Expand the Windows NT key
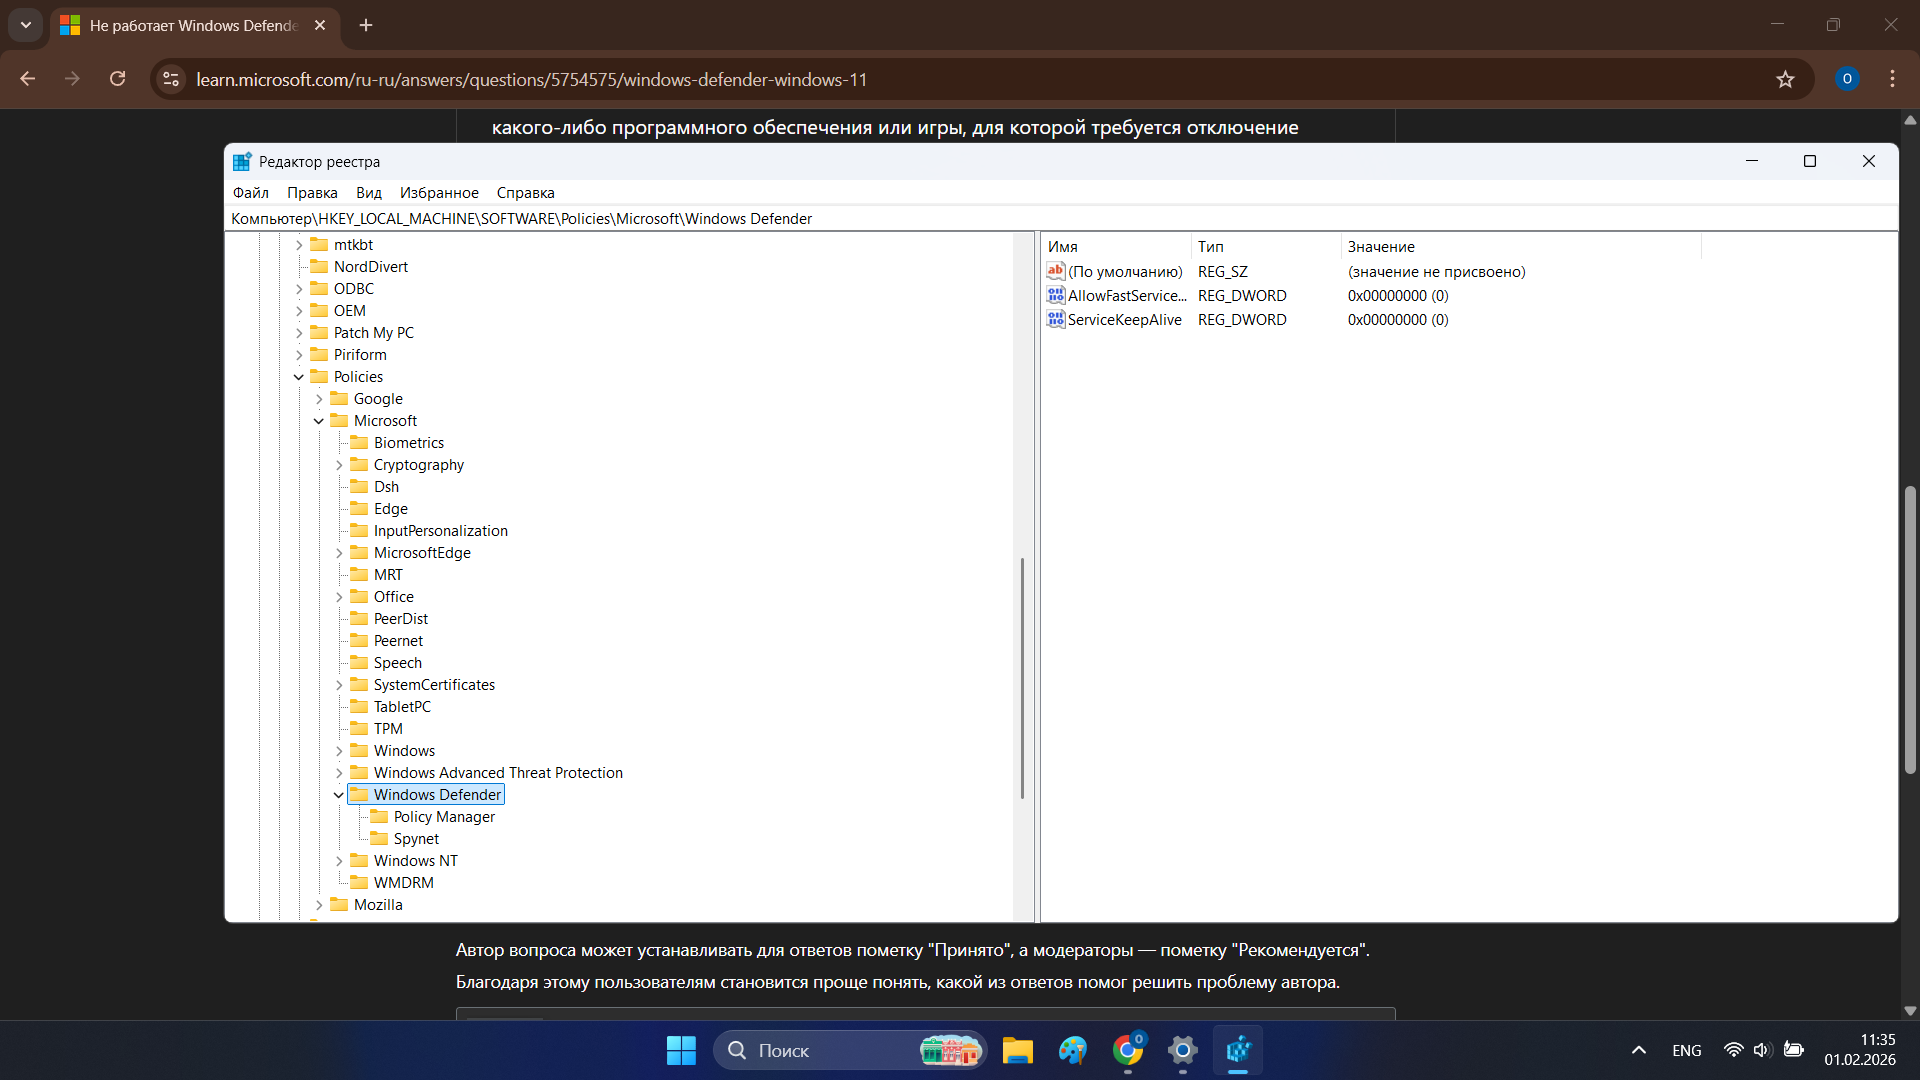 point(339,861)
